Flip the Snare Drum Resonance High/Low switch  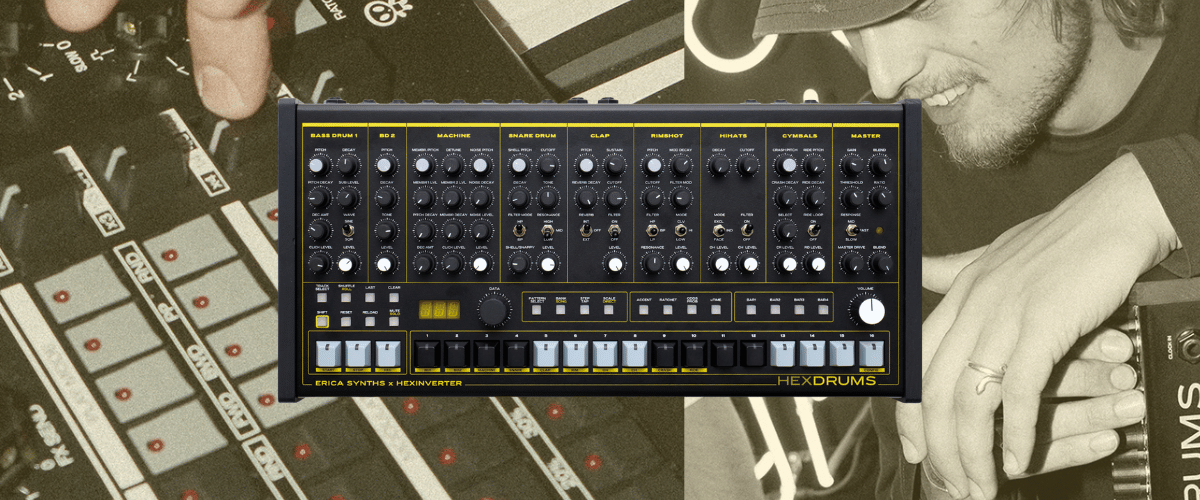[548, 232]
